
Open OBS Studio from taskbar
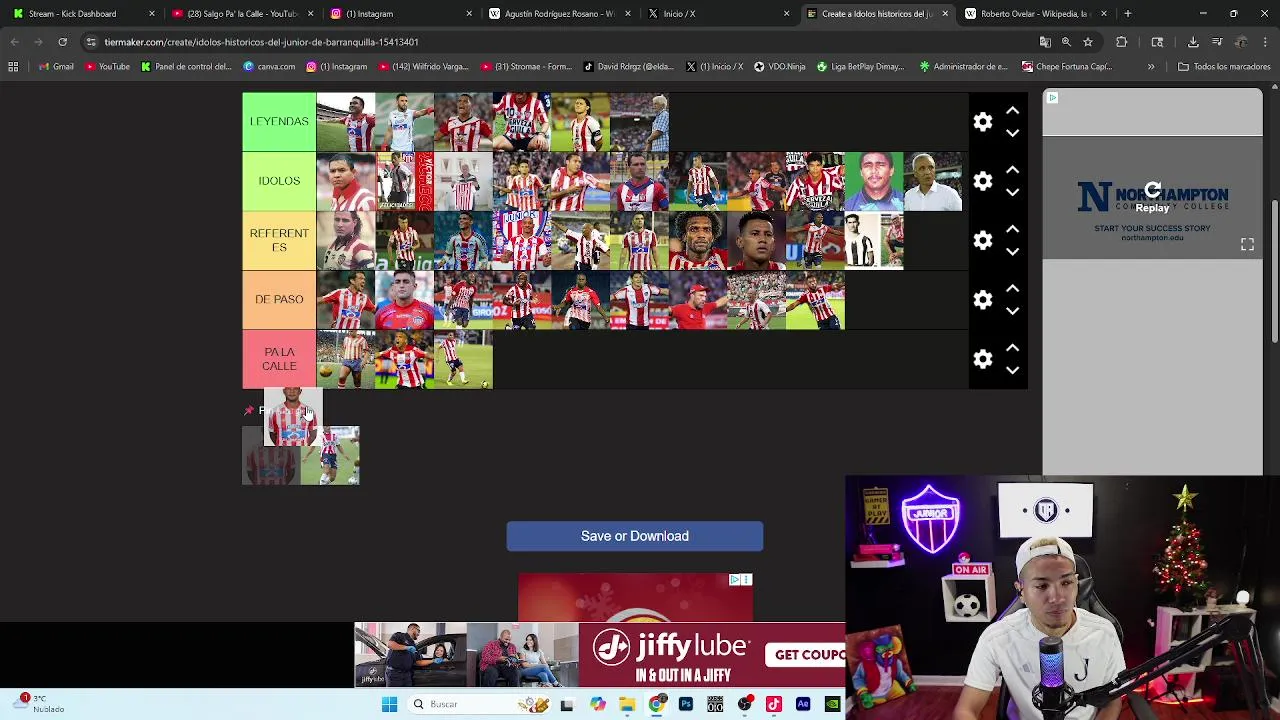tap(744, 704)
